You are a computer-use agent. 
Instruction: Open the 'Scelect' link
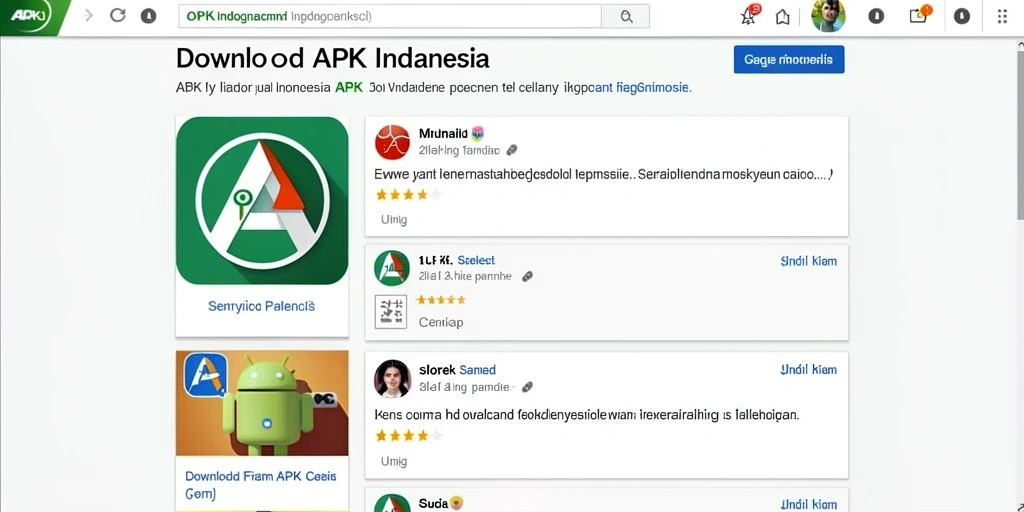click(x=476, y=260)
